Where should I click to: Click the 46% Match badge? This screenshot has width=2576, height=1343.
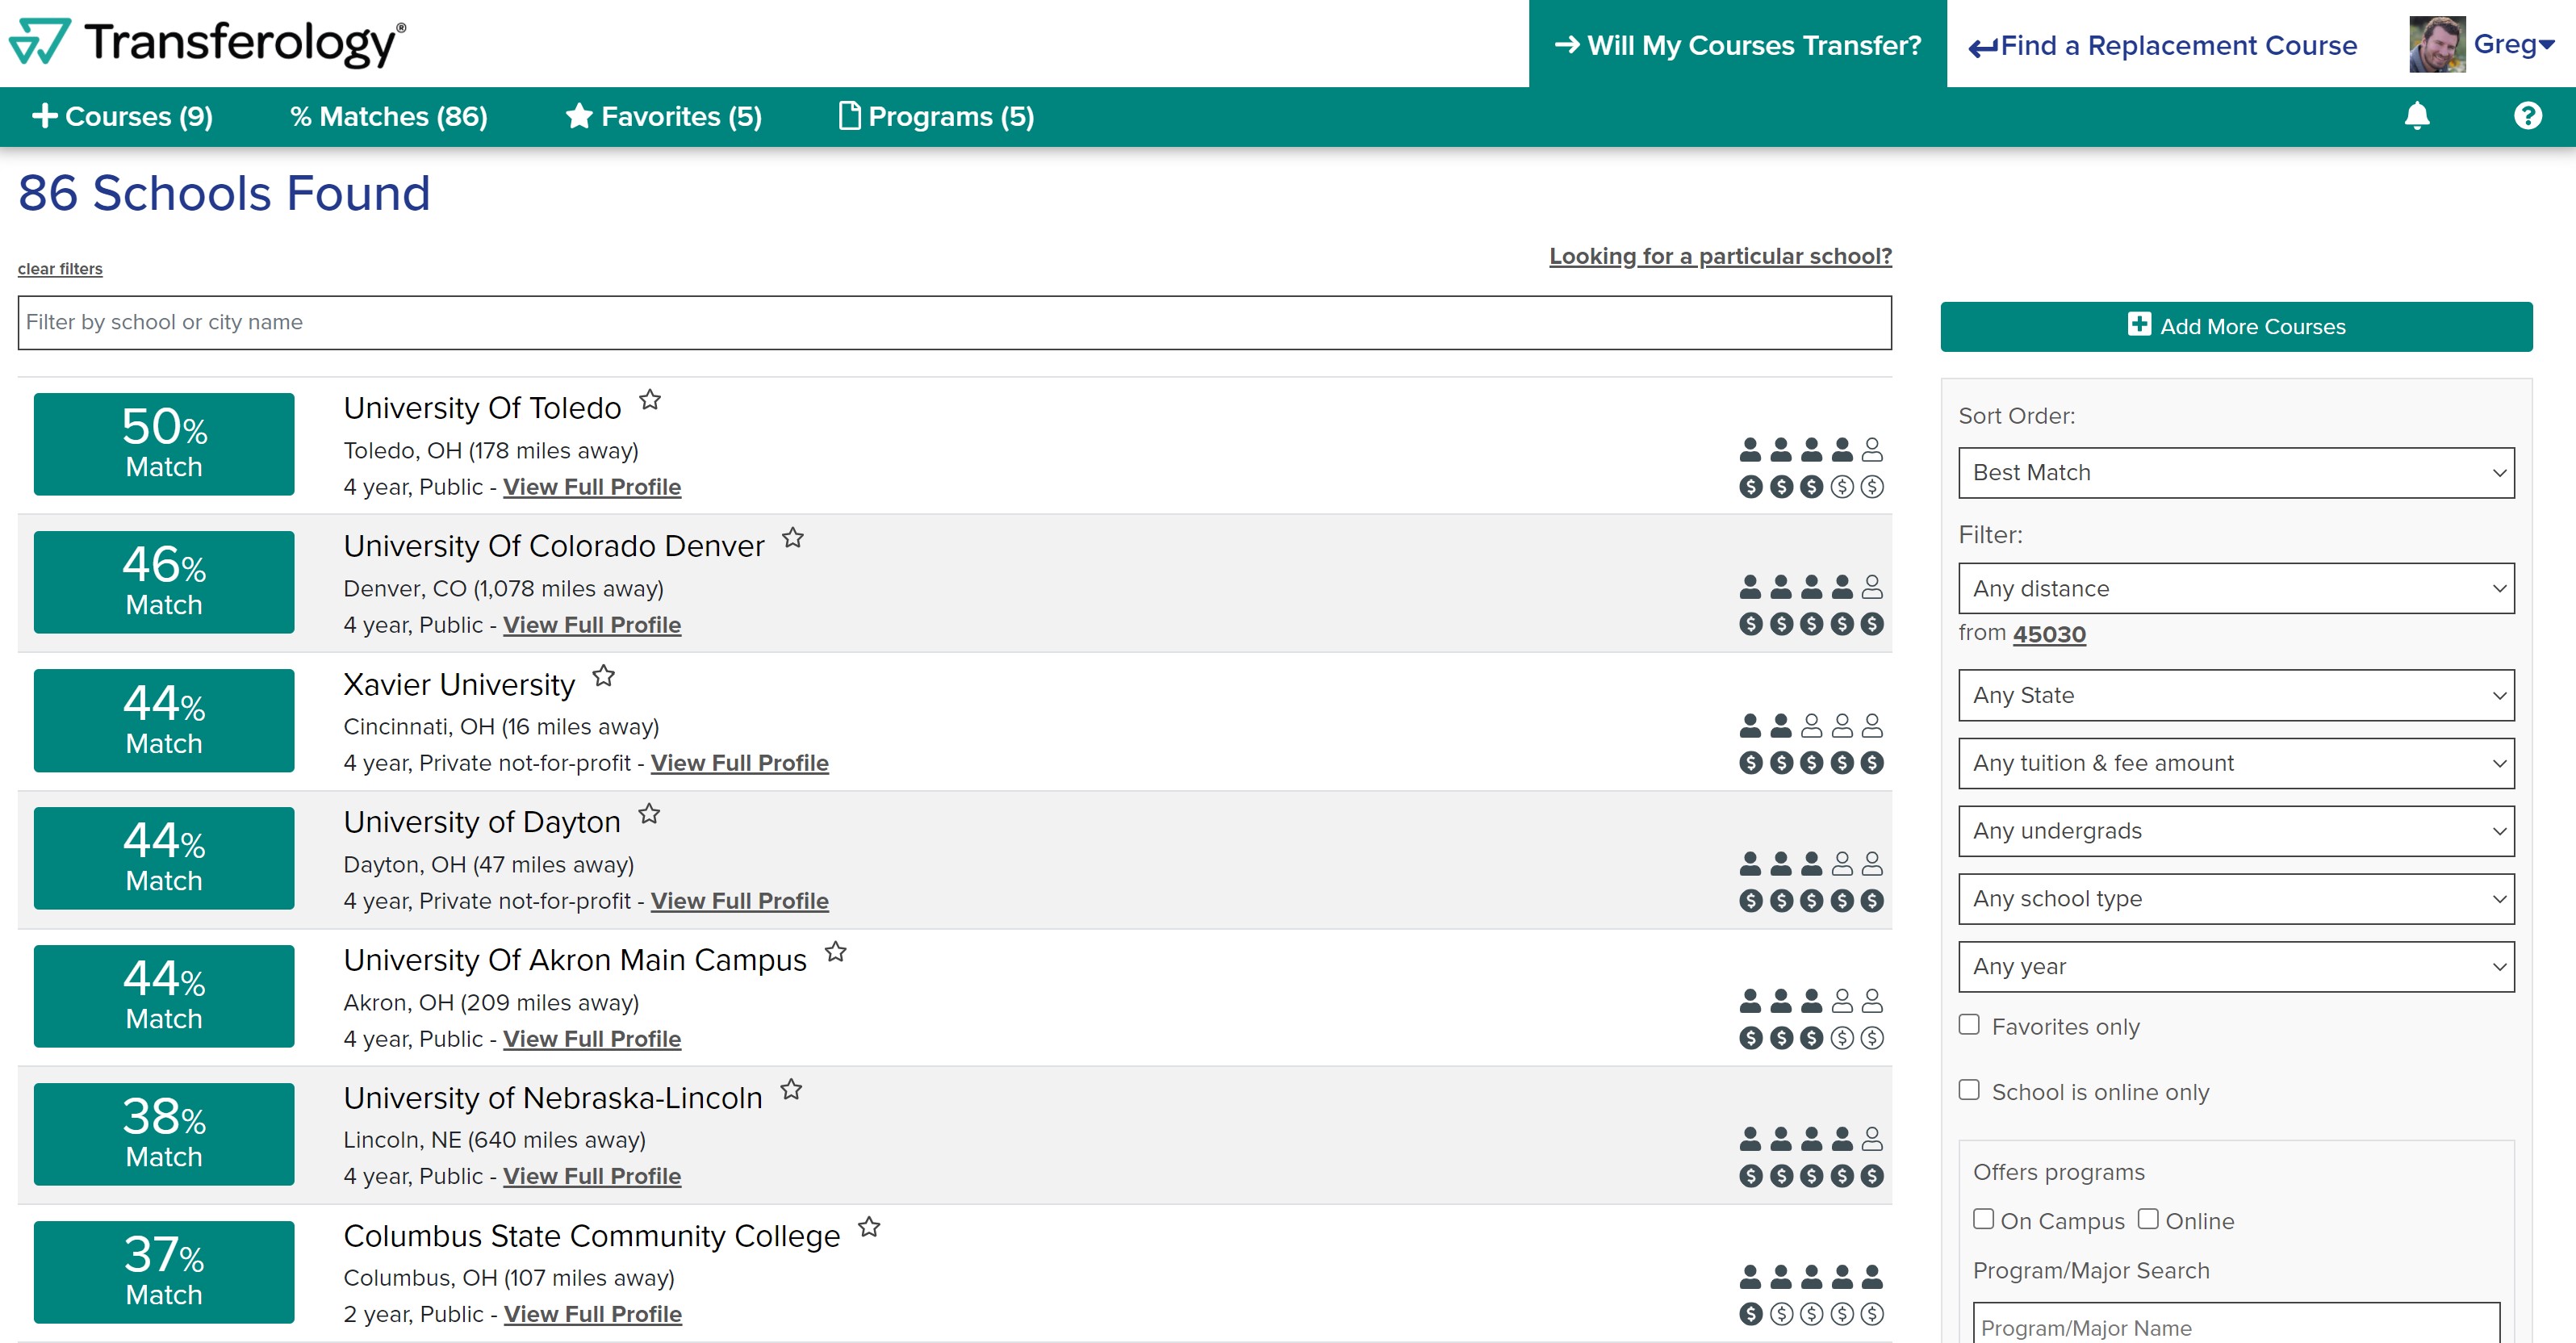pos(164,582)
